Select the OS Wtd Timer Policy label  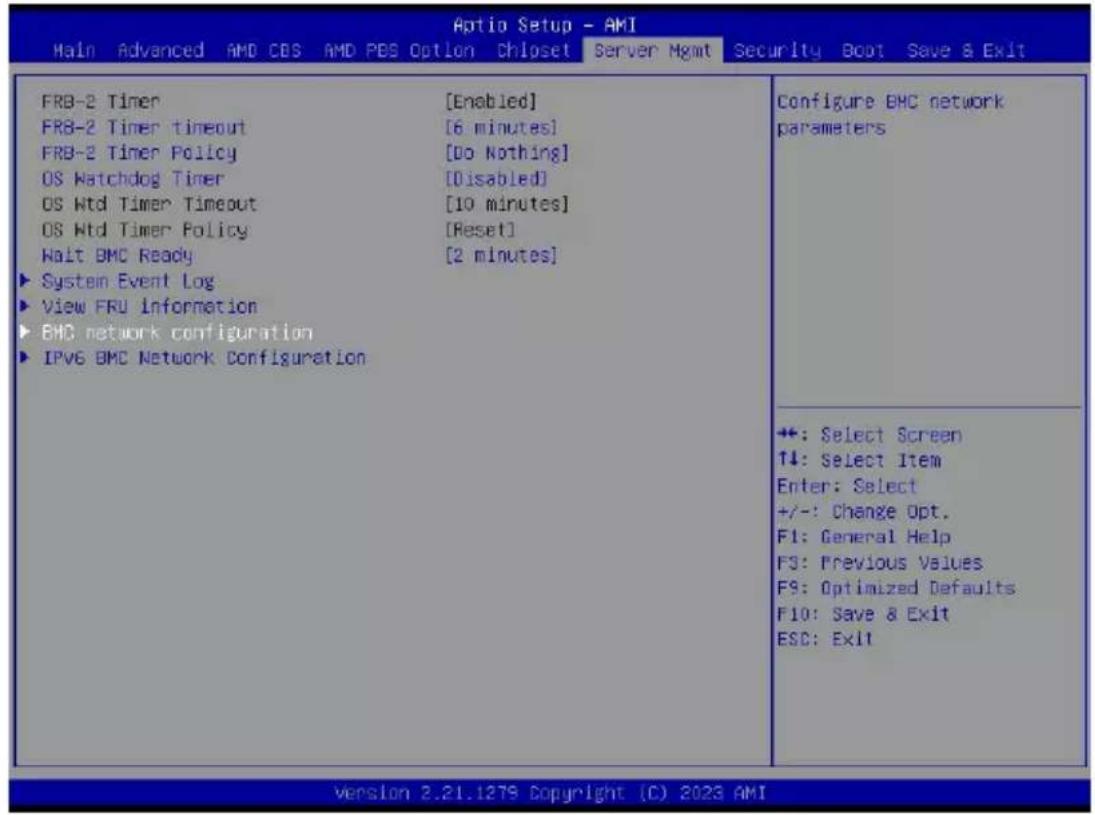[145, 230]
